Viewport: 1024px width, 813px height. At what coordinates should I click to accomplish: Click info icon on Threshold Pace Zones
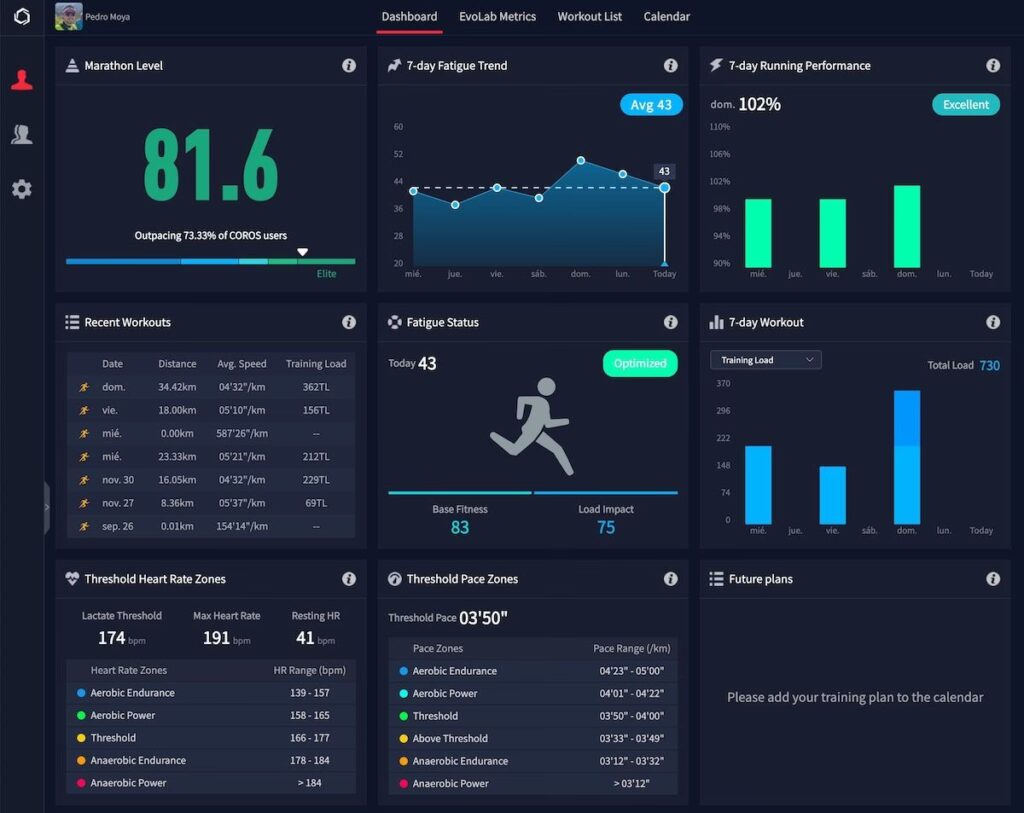tap(671, 579)
